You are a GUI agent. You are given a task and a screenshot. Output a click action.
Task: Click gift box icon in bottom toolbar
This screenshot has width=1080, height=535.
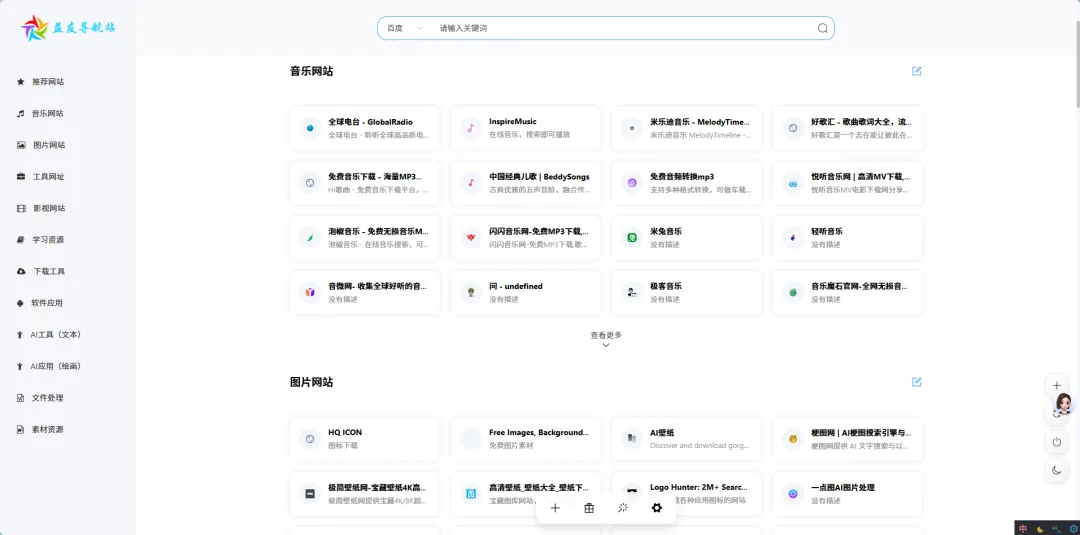coord(589,508)
